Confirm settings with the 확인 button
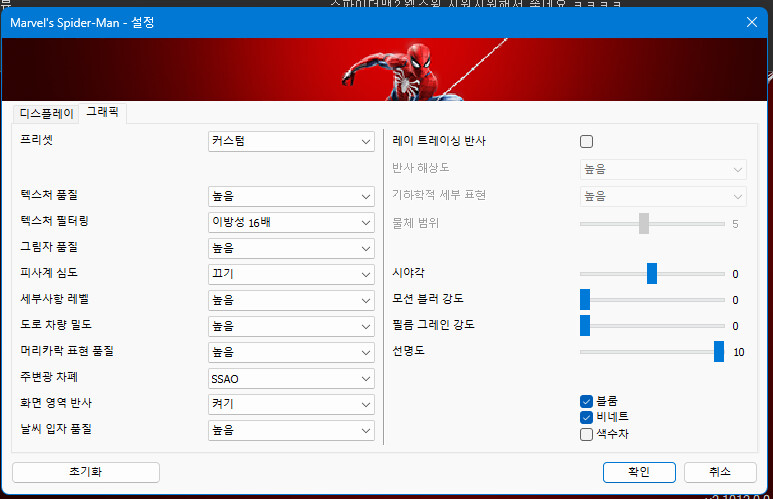 tap(639, 472)
